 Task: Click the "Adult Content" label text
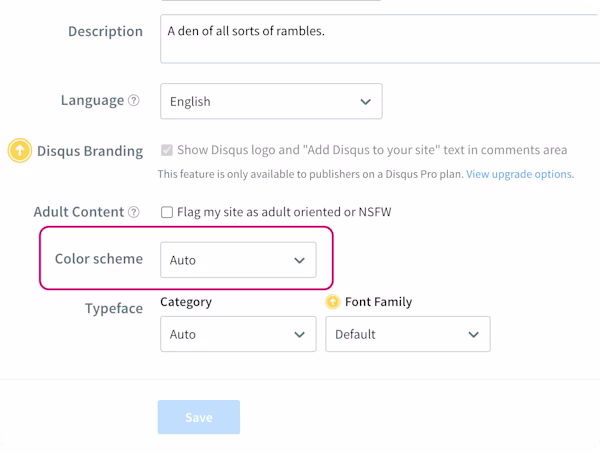pyautogui.click(x=78, y=212)
